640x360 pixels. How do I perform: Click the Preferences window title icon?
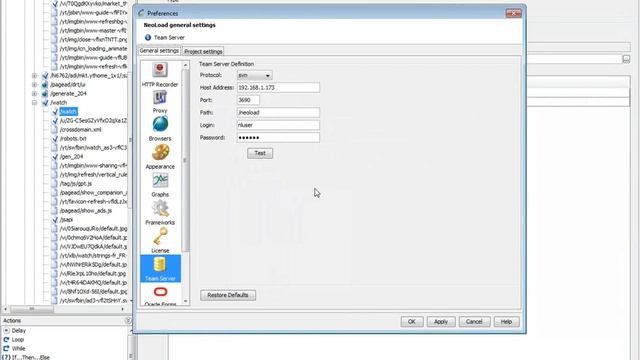141,13
